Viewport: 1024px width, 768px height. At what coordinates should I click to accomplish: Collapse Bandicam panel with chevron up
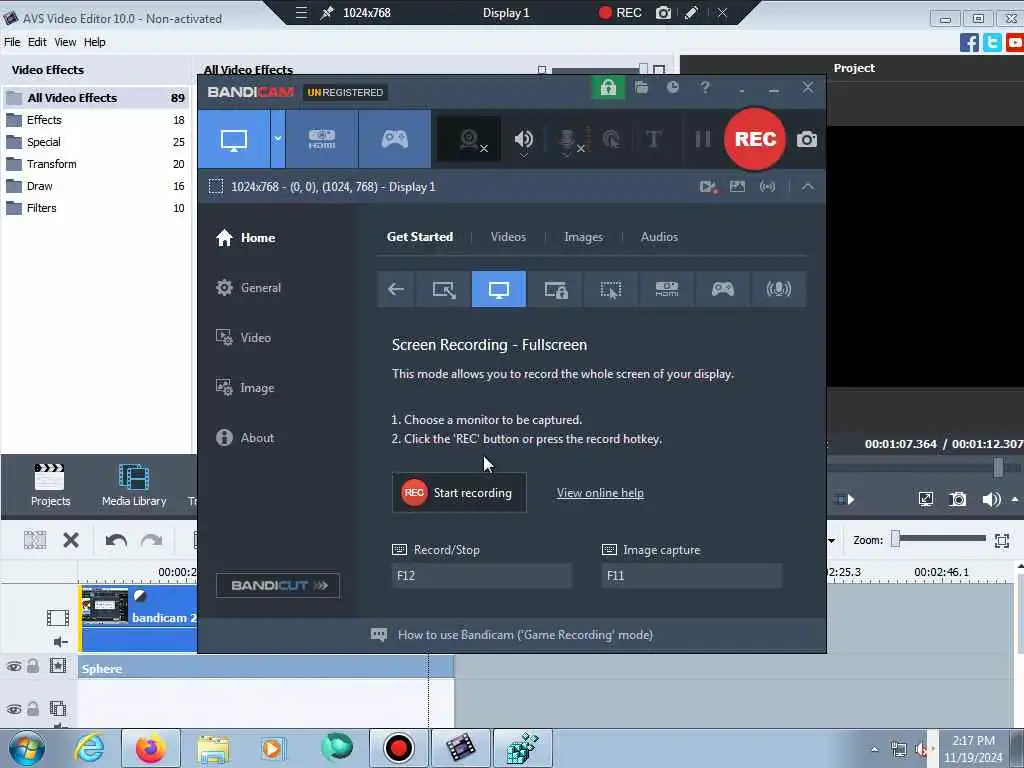pos(808,187)
